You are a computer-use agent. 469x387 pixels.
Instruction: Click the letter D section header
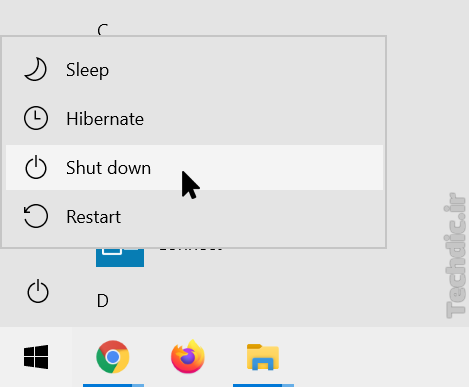pyautogui.click(x=103, y=301)
